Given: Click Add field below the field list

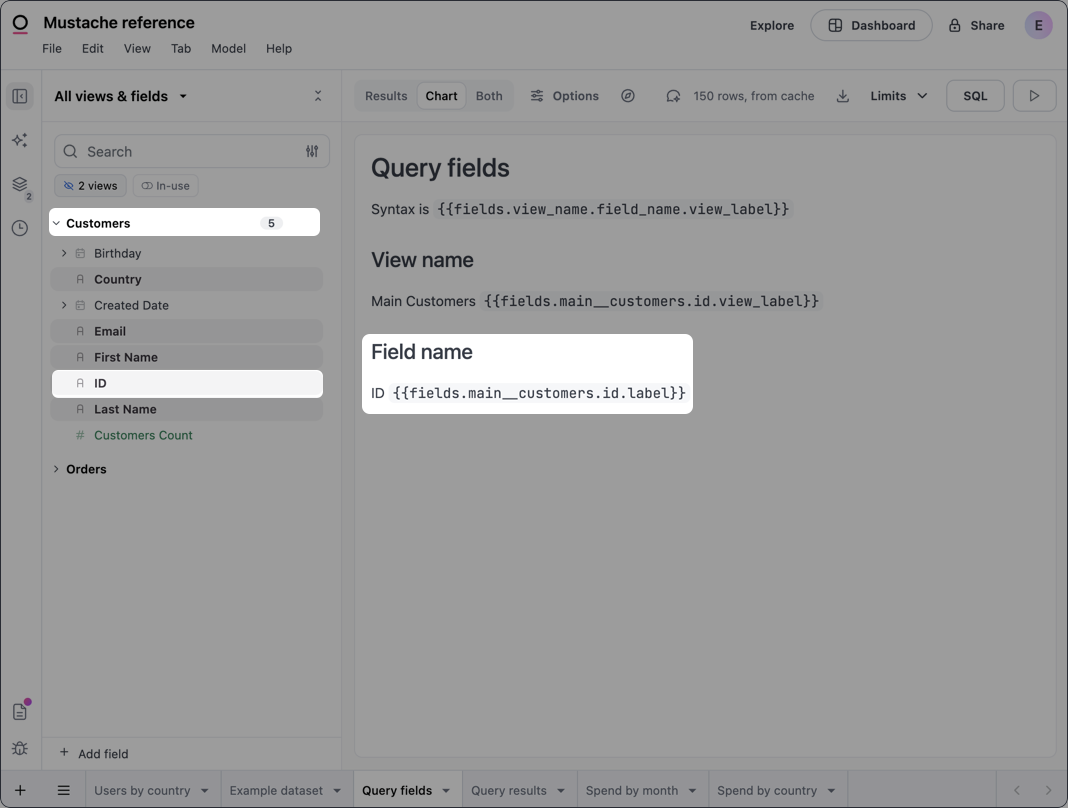Looking at the screenshot, I should coord(93,753).
